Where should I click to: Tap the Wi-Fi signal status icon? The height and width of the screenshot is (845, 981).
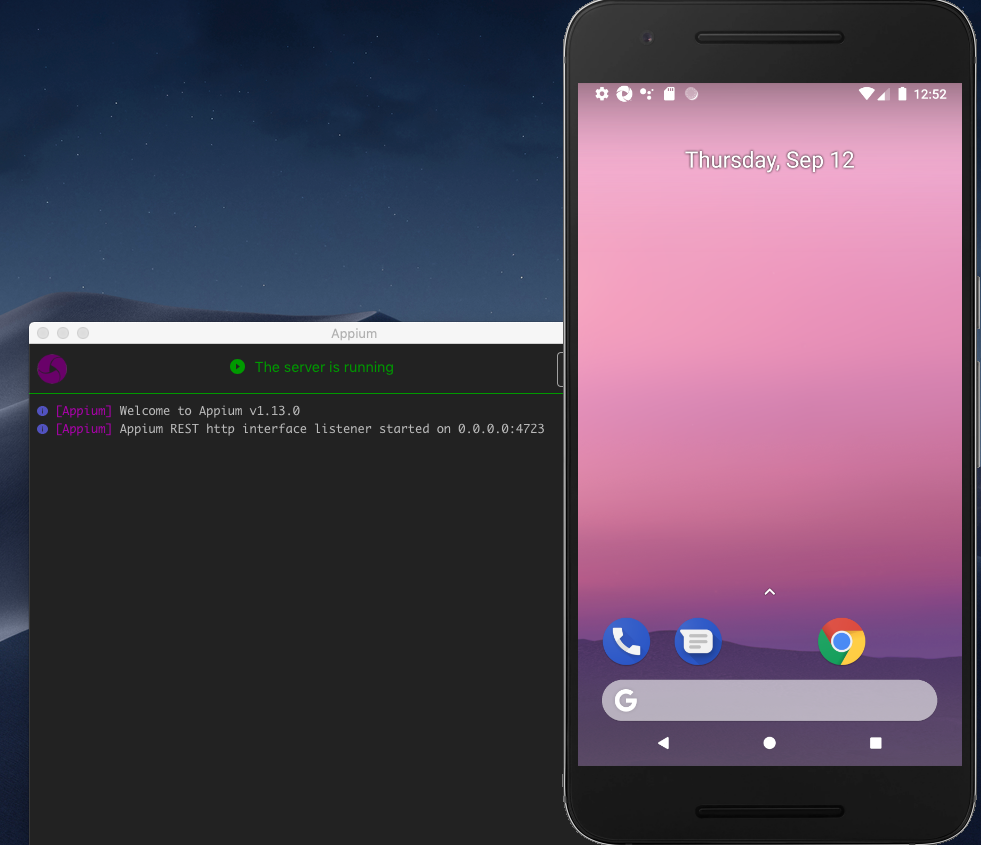coord(867,94)
